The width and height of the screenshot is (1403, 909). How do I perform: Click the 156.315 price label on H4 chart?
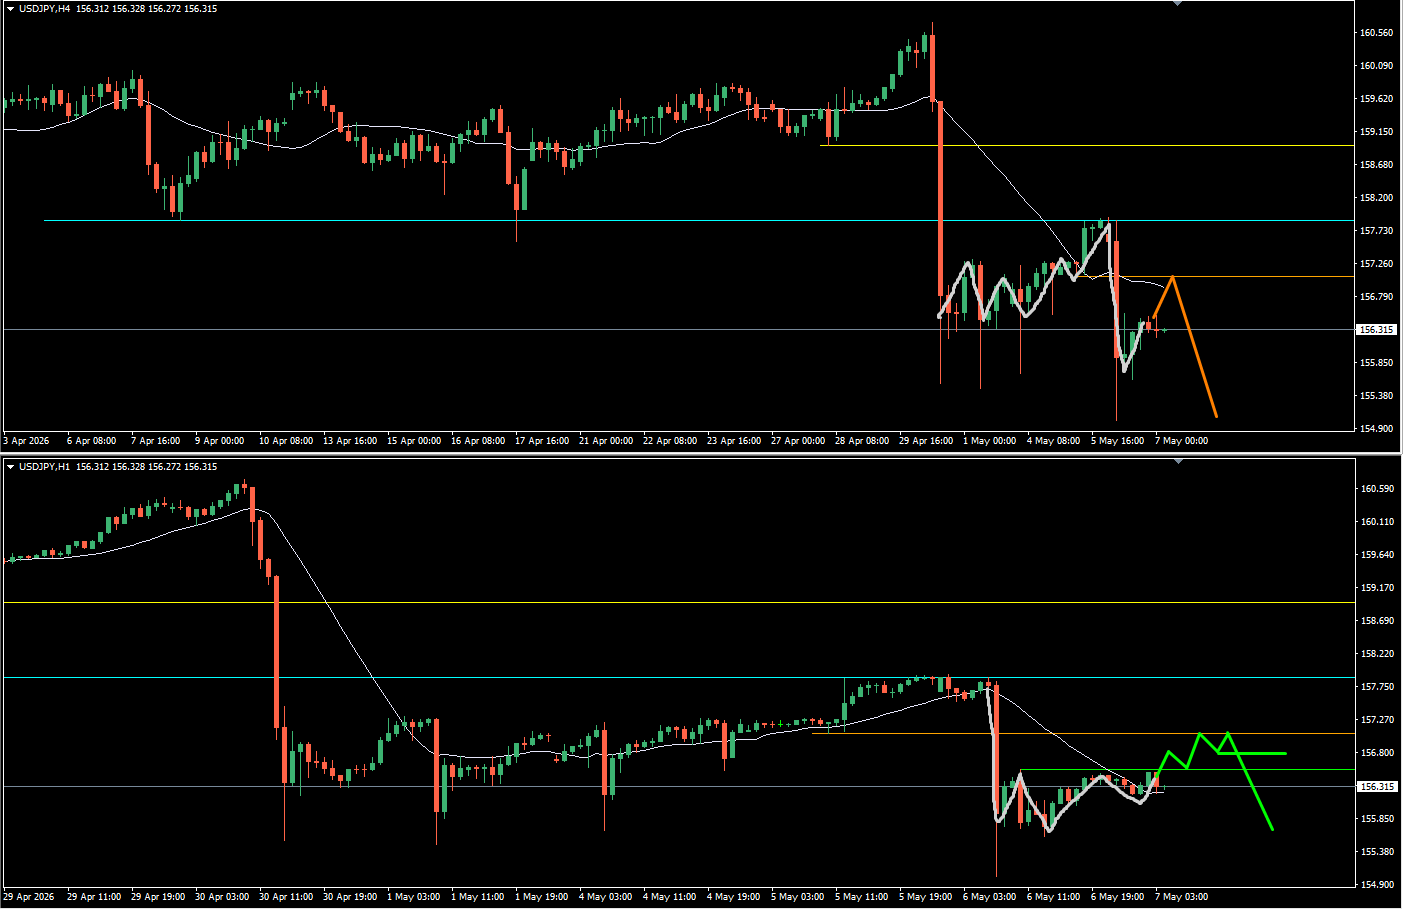pos(1377,329)
